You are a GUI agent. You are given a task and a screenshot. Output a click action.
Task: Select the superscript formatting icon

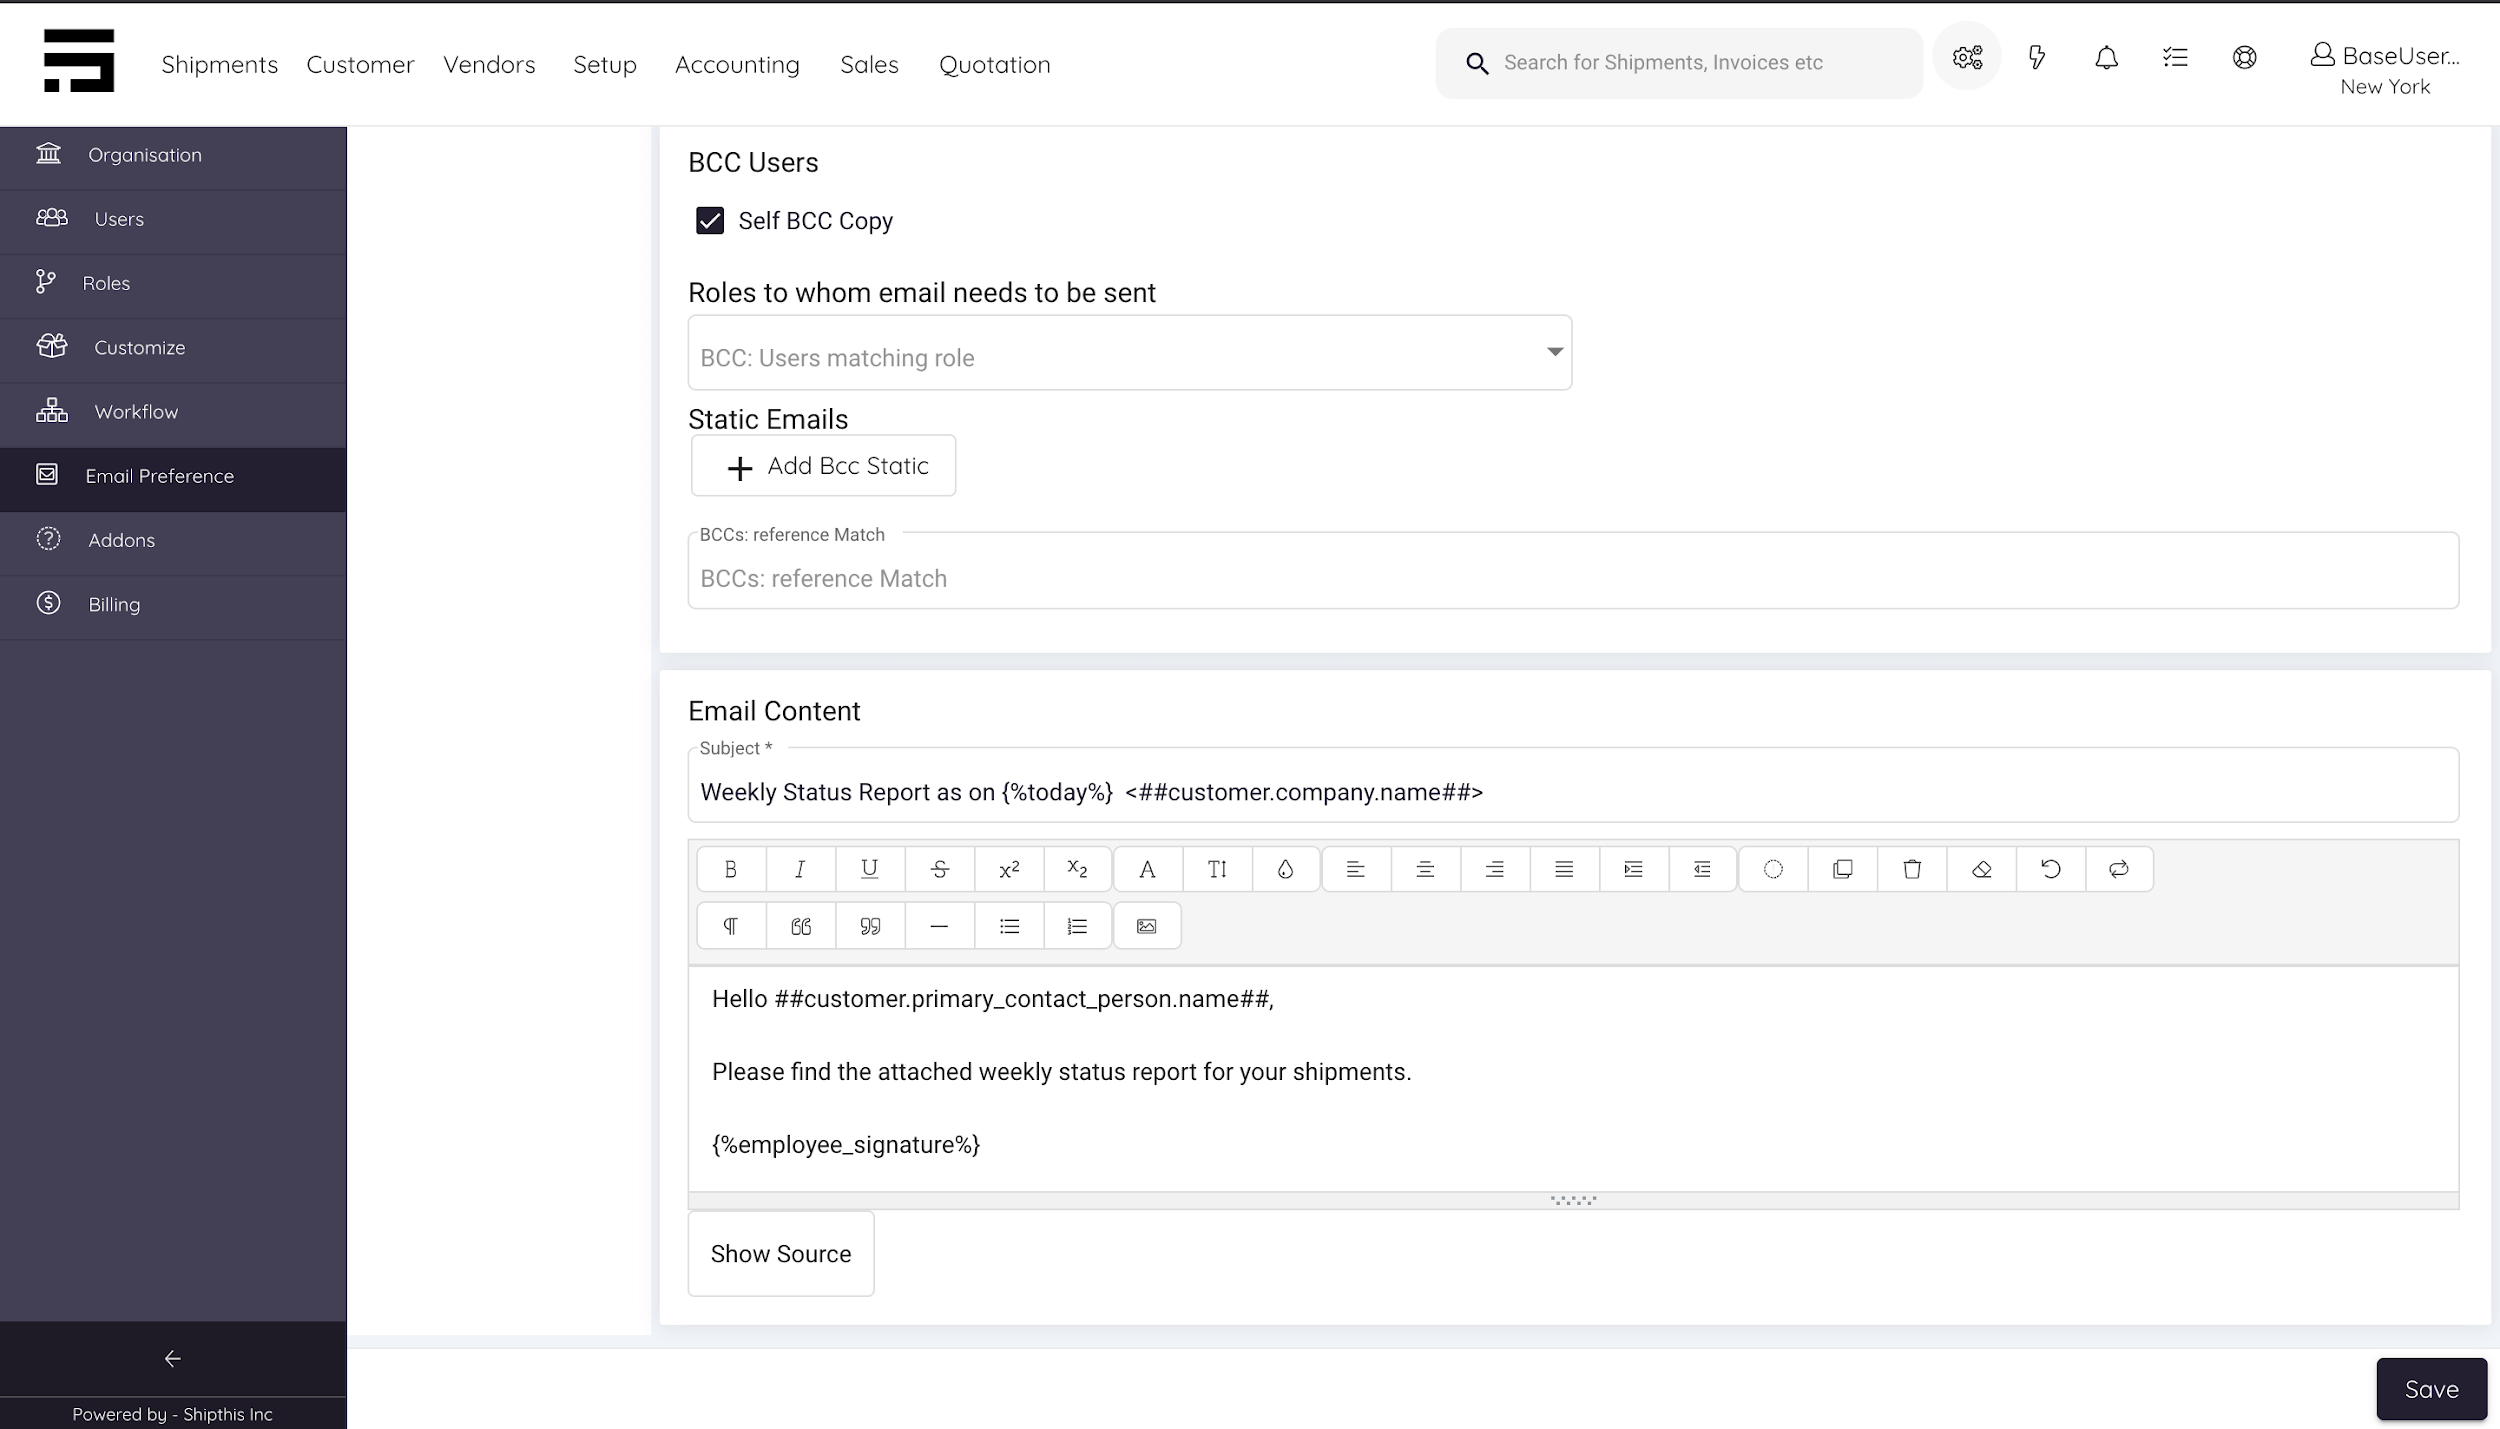(1008, 869)
